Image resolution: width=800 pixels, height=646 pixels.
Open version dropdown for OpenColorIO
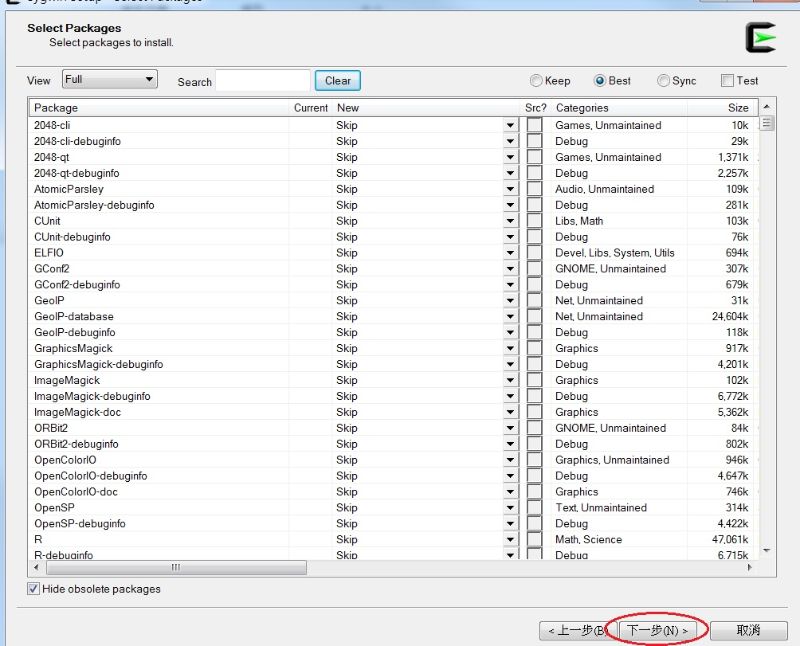[510, 460]
